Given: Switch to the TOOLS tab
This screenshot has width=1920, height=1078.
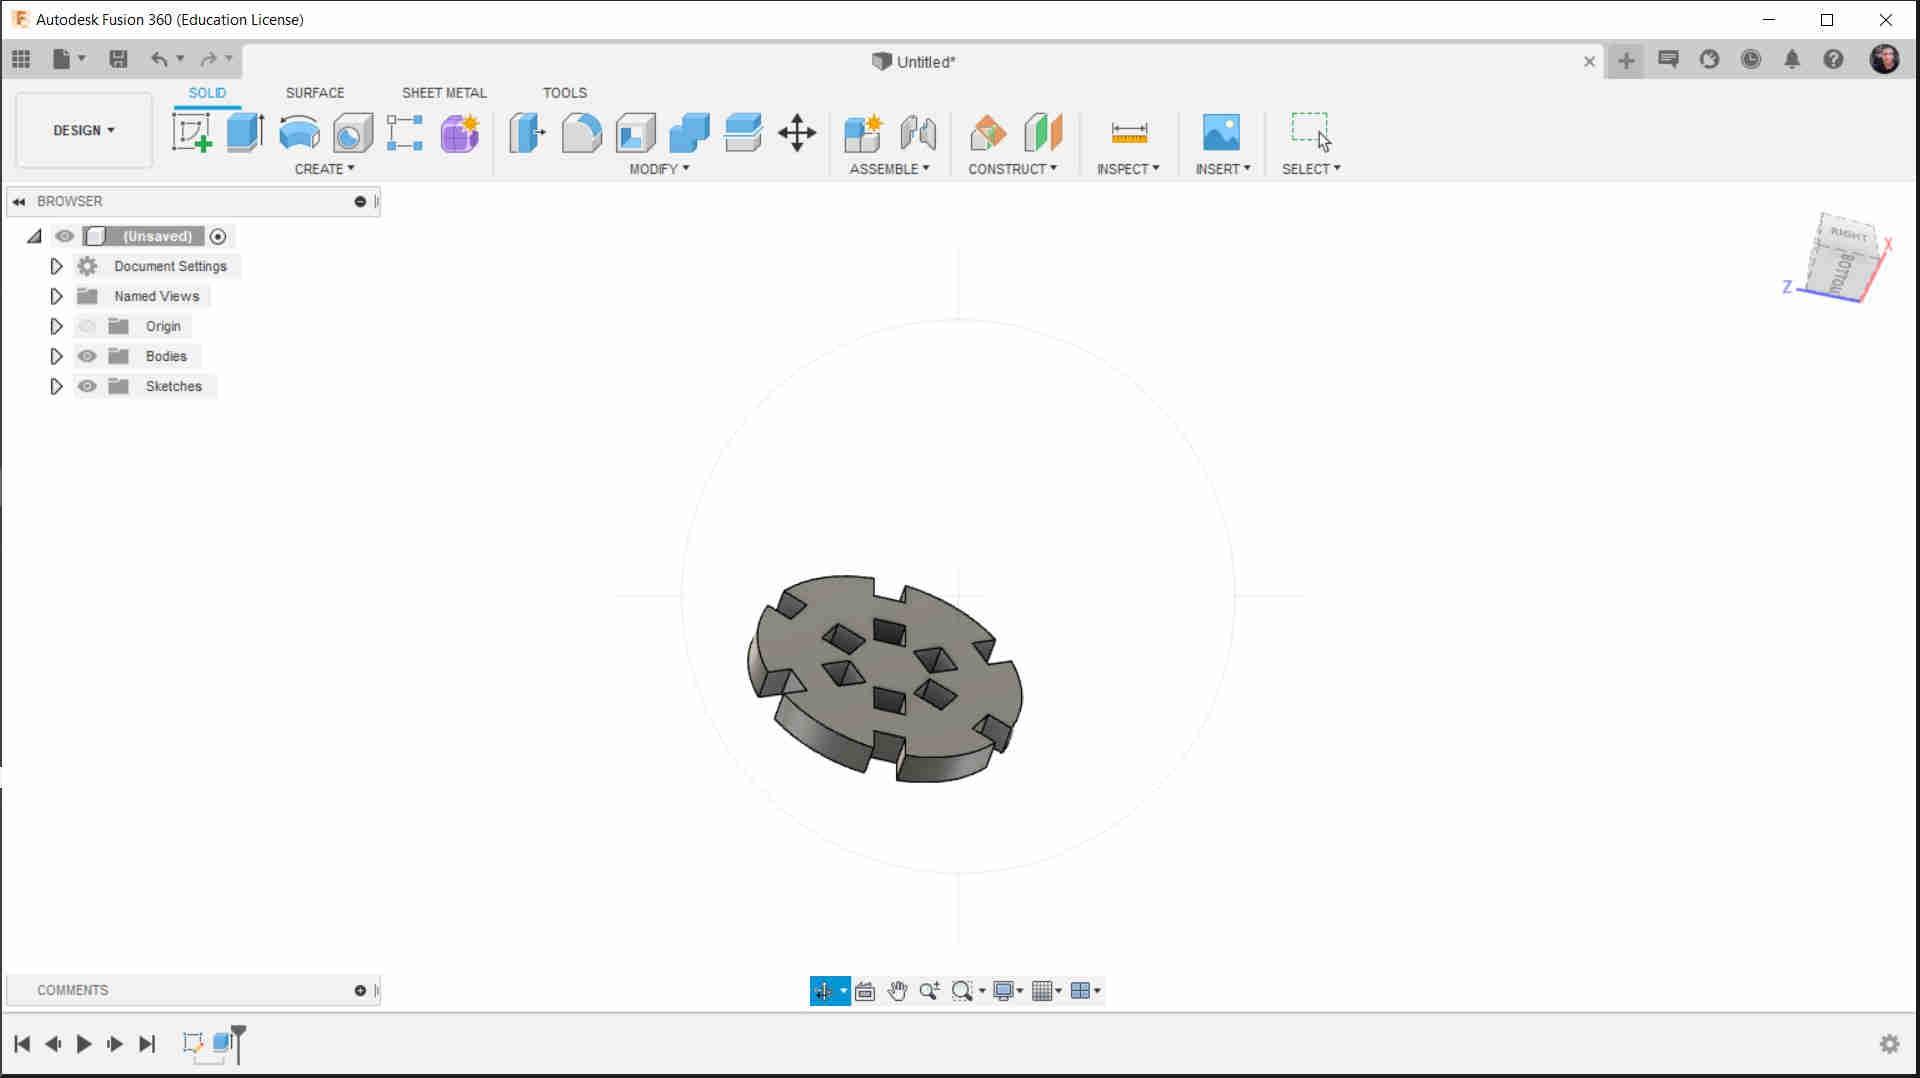Looking at the screenshot, I should pos(565,92).
